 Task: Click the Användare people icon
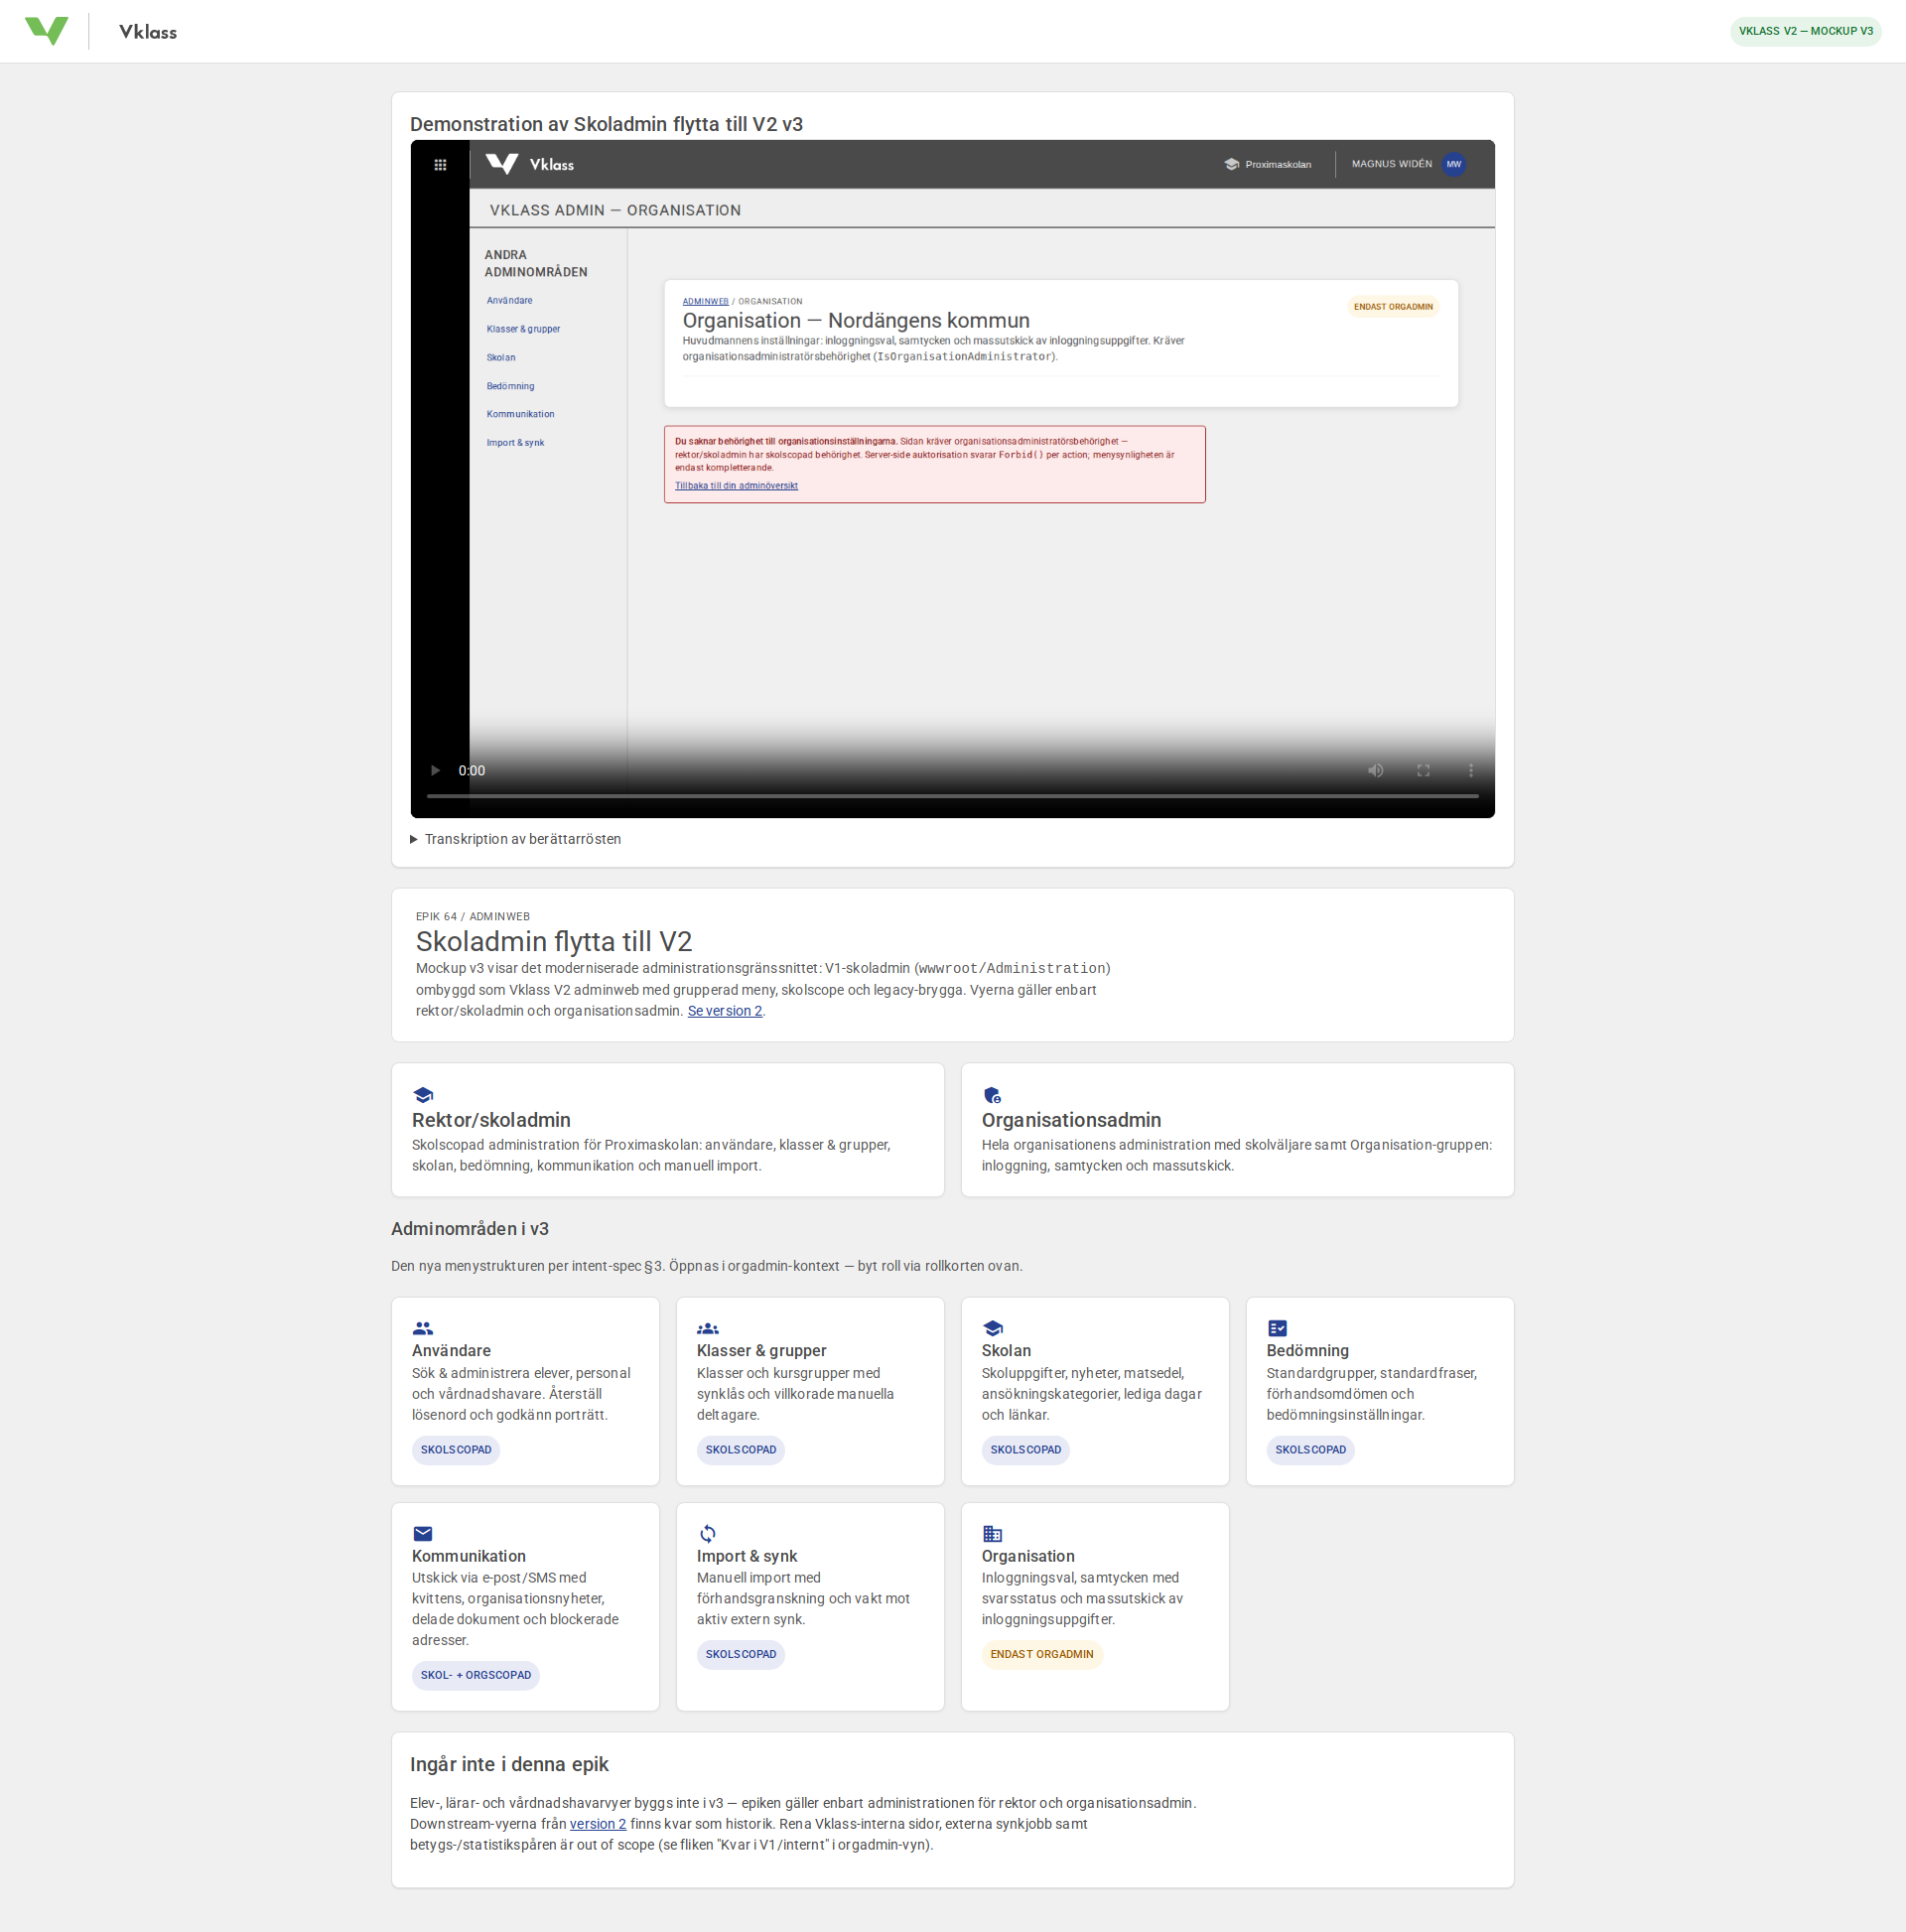coord(423,1328)
